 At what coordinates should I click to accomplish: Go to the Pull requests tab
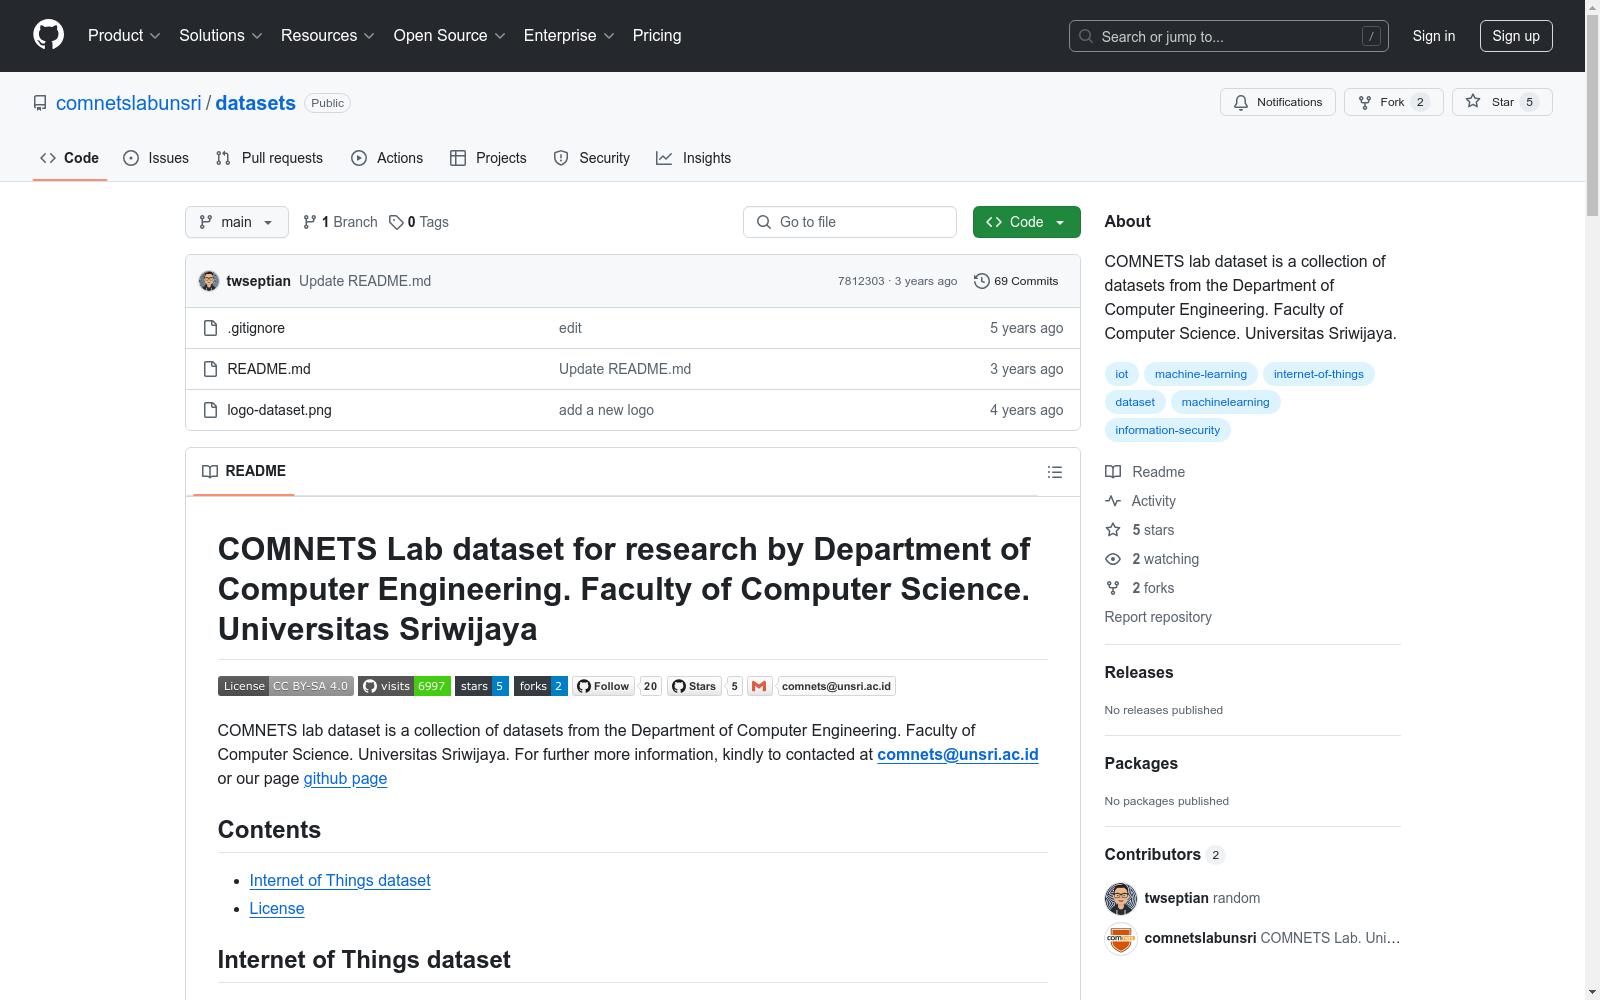269,158
